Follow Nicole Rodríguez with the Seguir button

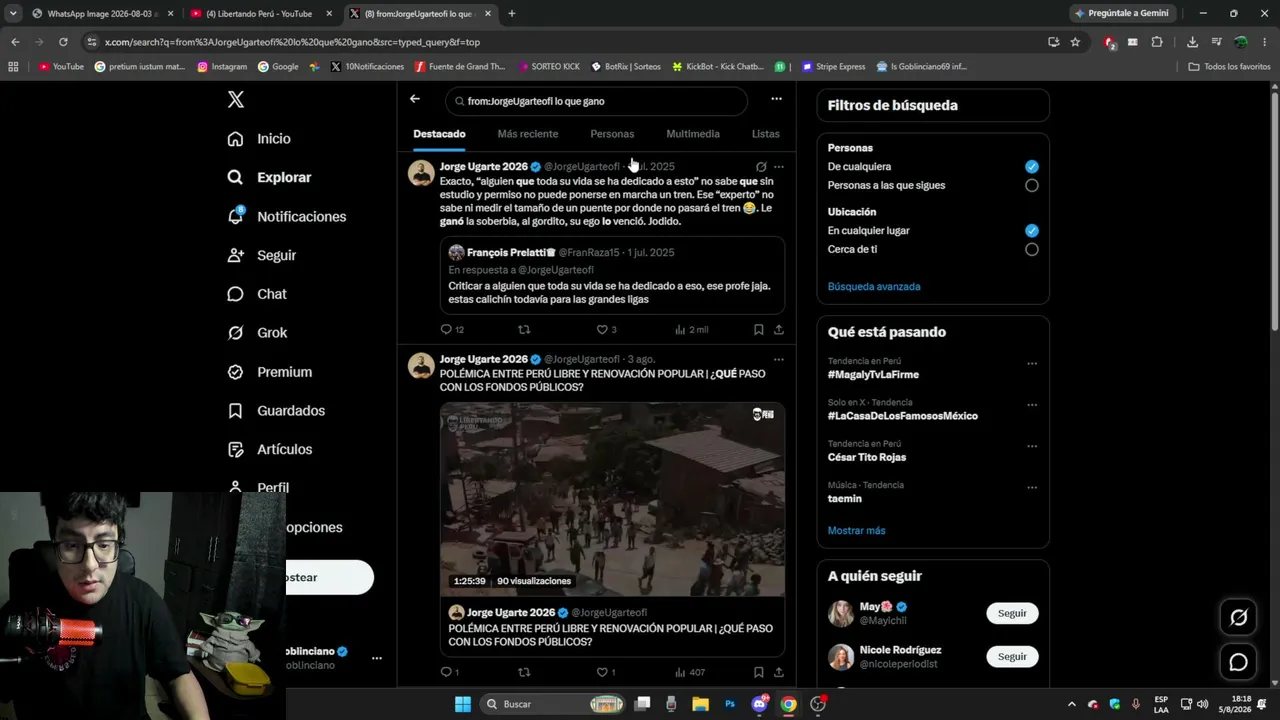pyautogui.click(x=1012, y=657)
